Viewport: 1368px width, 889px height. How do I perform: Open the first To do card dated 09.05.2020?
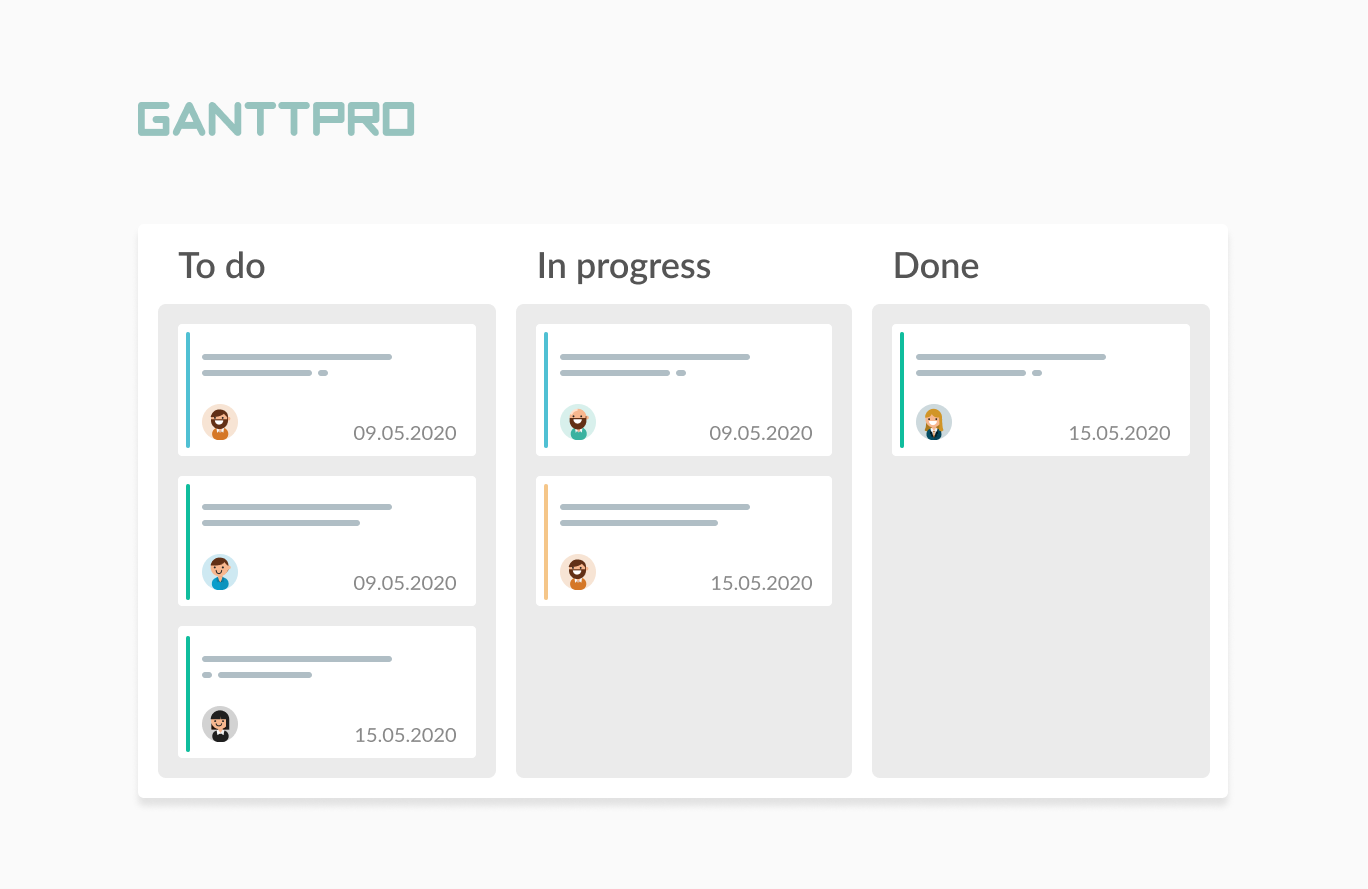(327, 390)
